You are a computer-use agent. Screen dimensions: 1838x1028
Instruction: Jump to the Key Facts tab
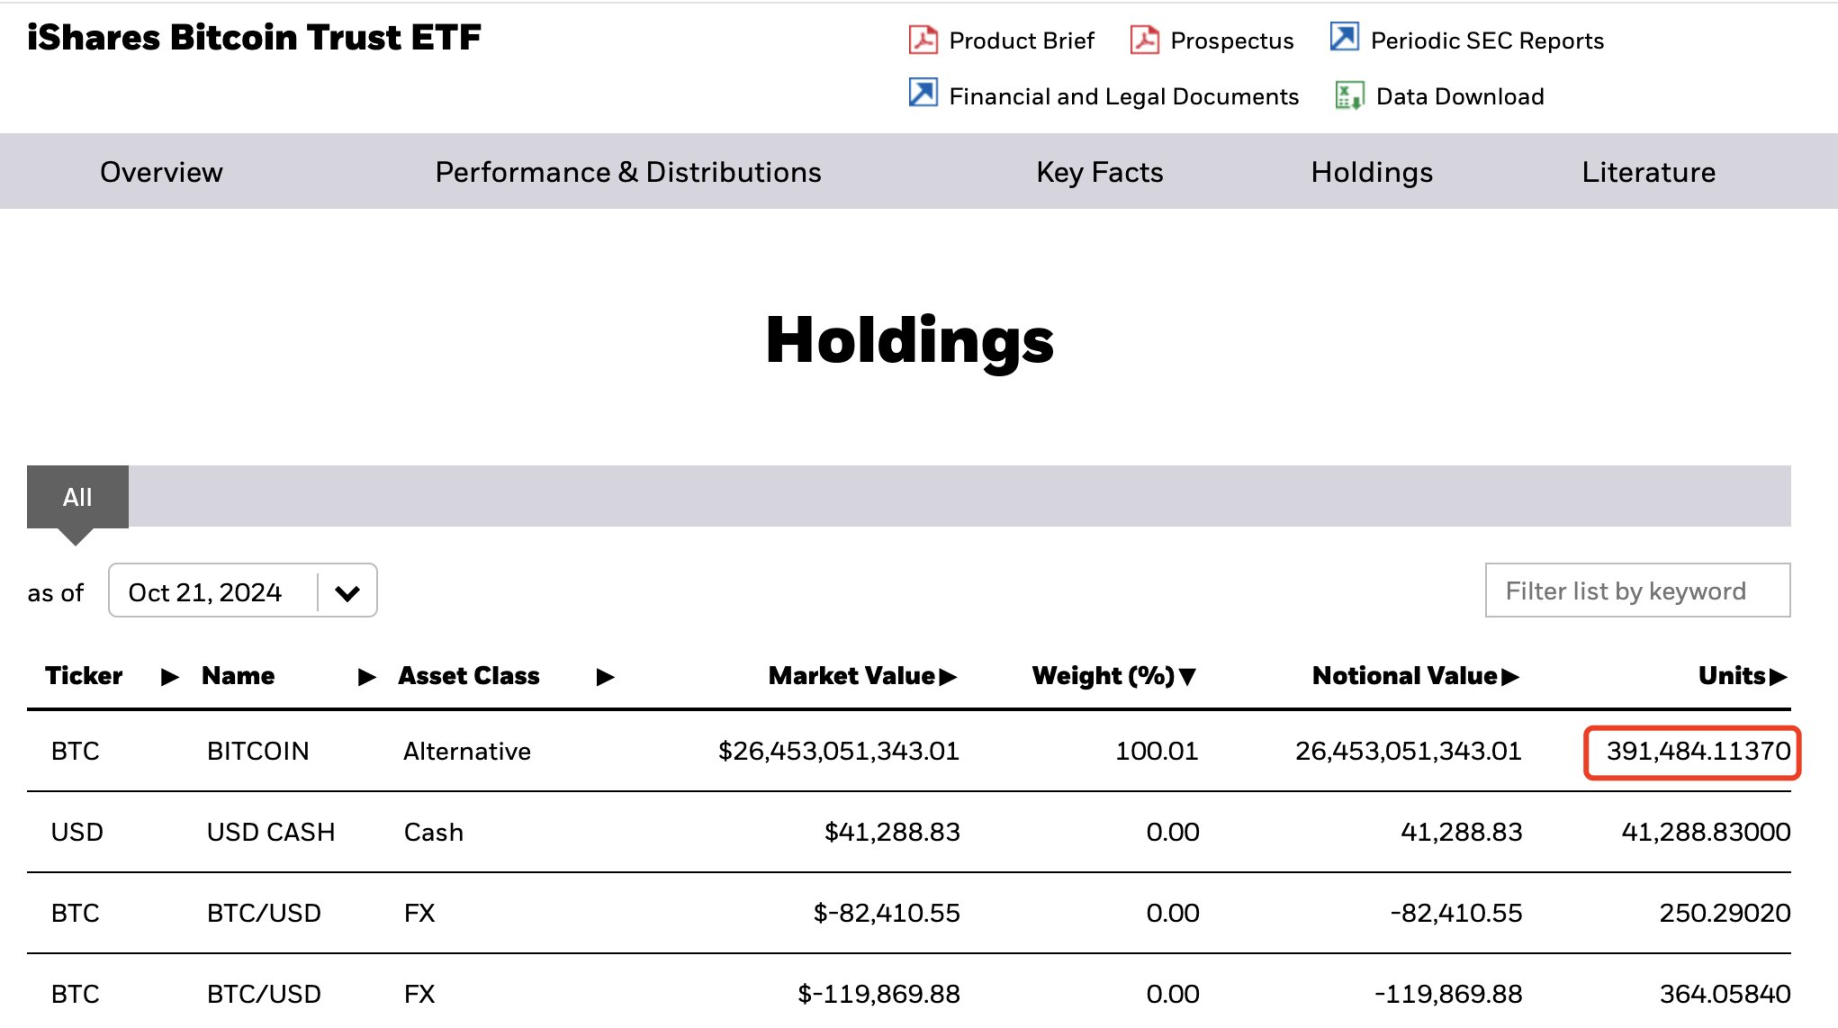click(x=1099, y=172)
